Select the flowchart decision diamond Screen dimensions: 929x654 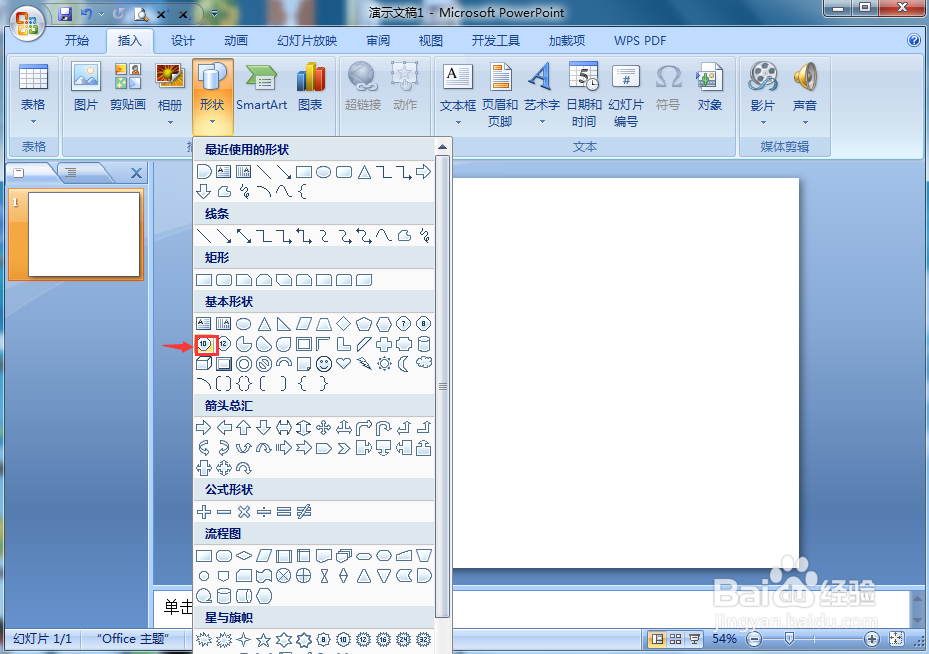(x=244, y=556)
